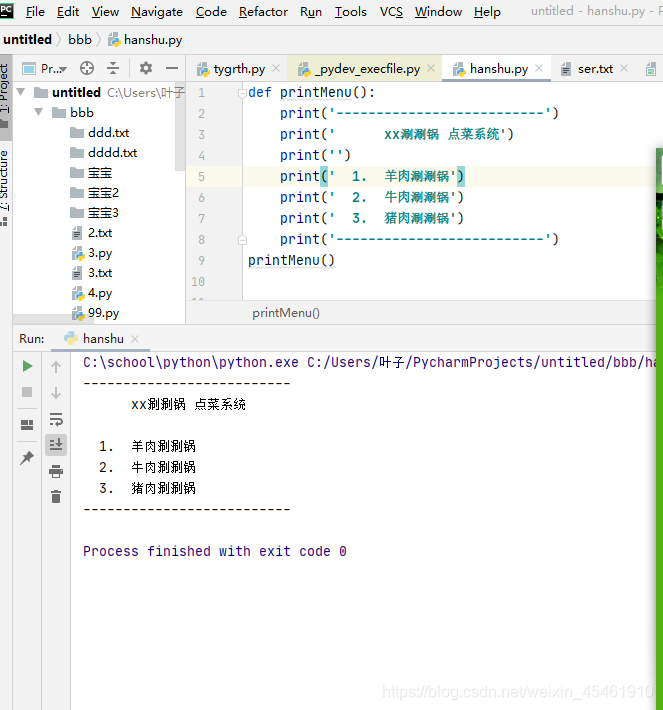Open the VCS menu
663x710 pixels.
click(x=391, y=12)
